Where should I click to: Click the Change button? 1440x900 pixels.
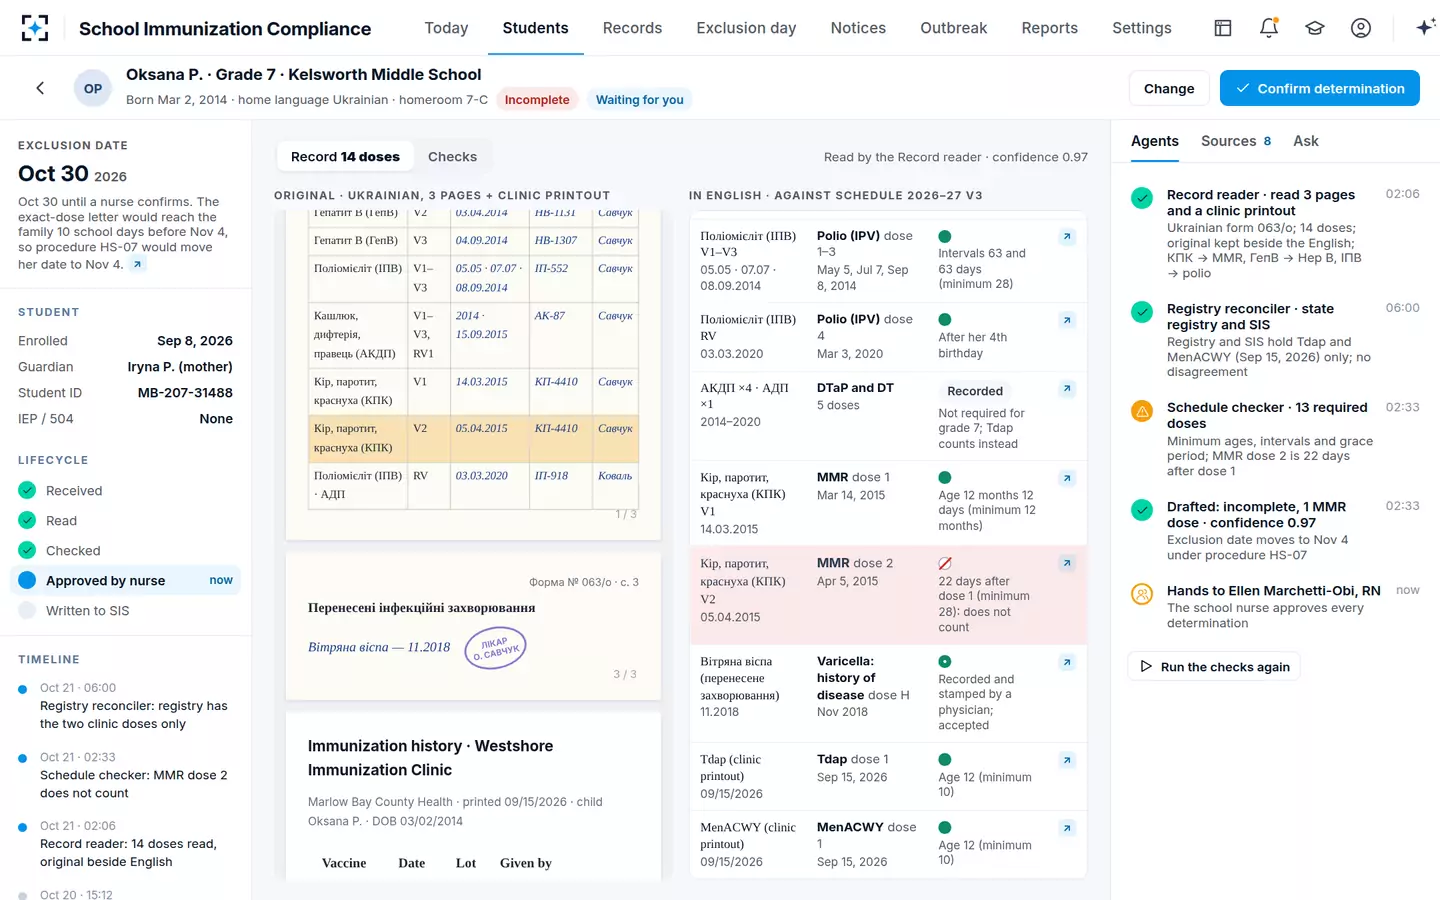pyautogui.click(x=1169, y=88)
